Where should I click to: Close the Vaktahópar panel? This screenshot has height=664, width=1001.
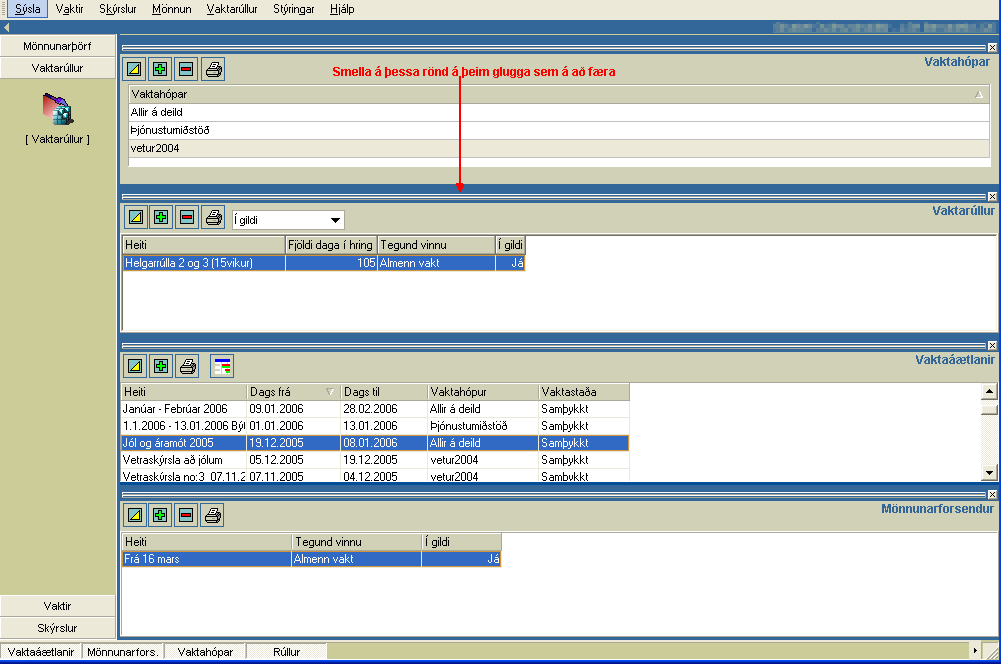(992, 48)
